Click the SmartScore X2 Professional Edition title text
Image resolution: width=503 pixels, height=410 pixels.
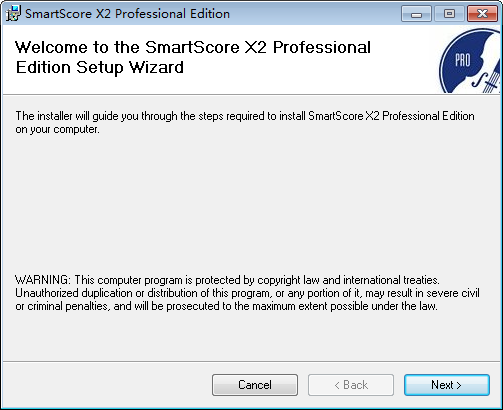pyautogui.click(x=127, y=14)
